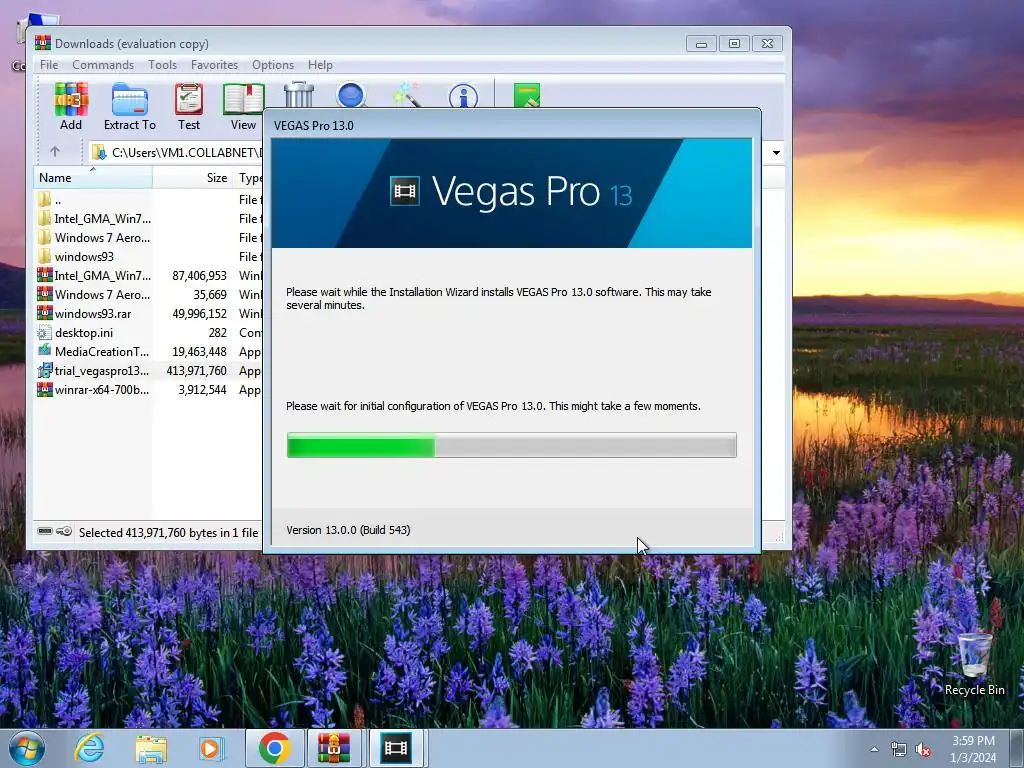This screenshot has width=1024, height=768.
Task: Select the 35,669 byte Windows 7 Aero archive
Action: tap(148, 295)
